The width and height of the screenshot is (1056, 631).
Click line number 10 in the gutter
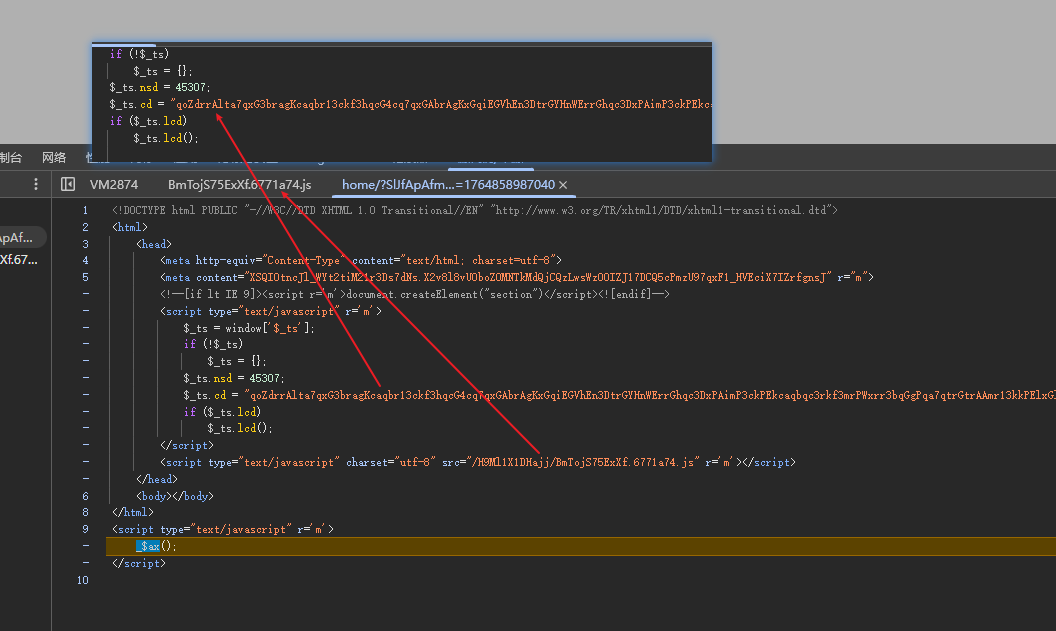click(83, 580)
